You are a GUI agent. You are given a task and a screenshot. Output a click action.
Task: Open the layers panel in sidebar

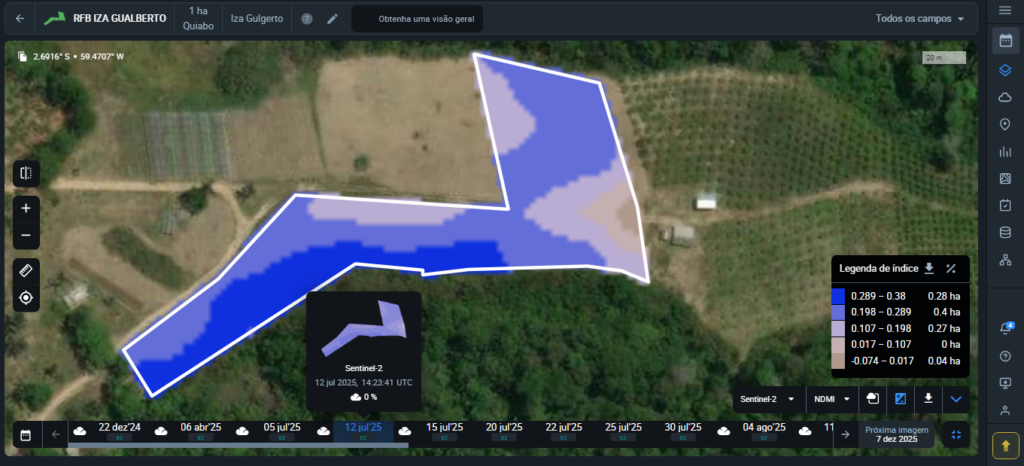pyautogui.click(x=1005, y=70)
